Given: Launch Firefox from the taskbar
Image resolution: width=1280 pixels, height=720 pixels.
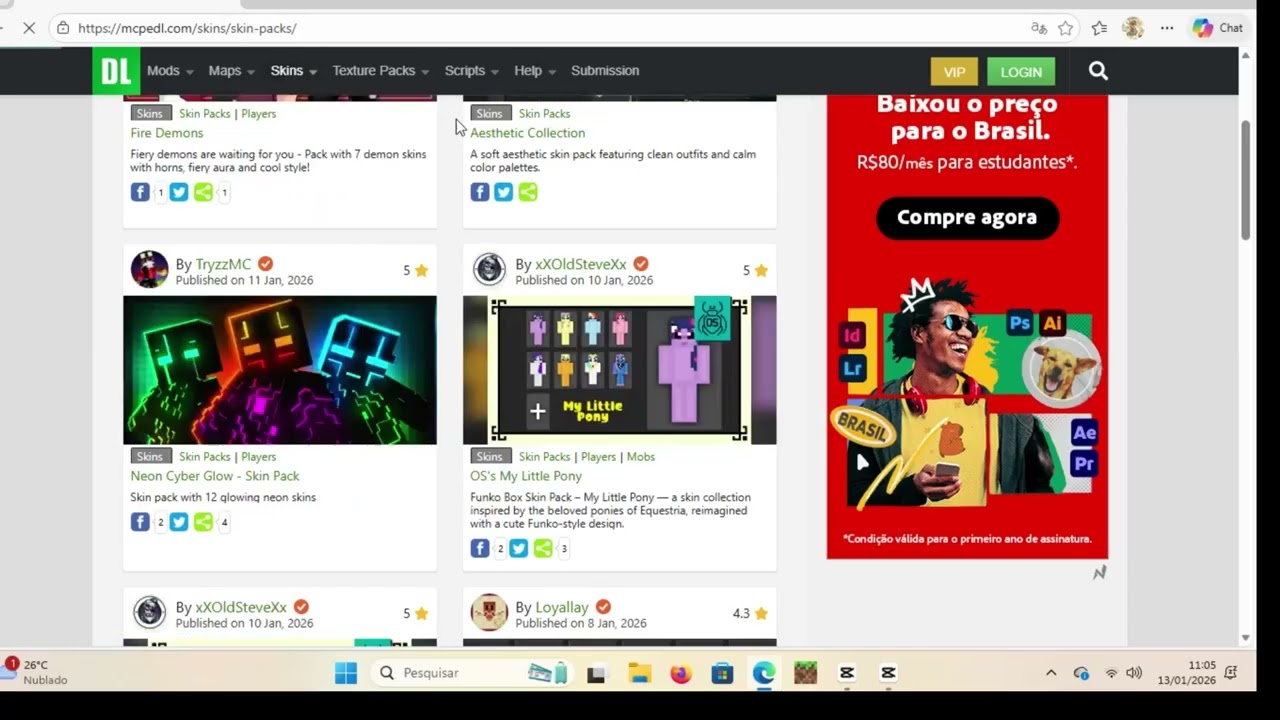Looking at the screenshot, I should point(681,673).
